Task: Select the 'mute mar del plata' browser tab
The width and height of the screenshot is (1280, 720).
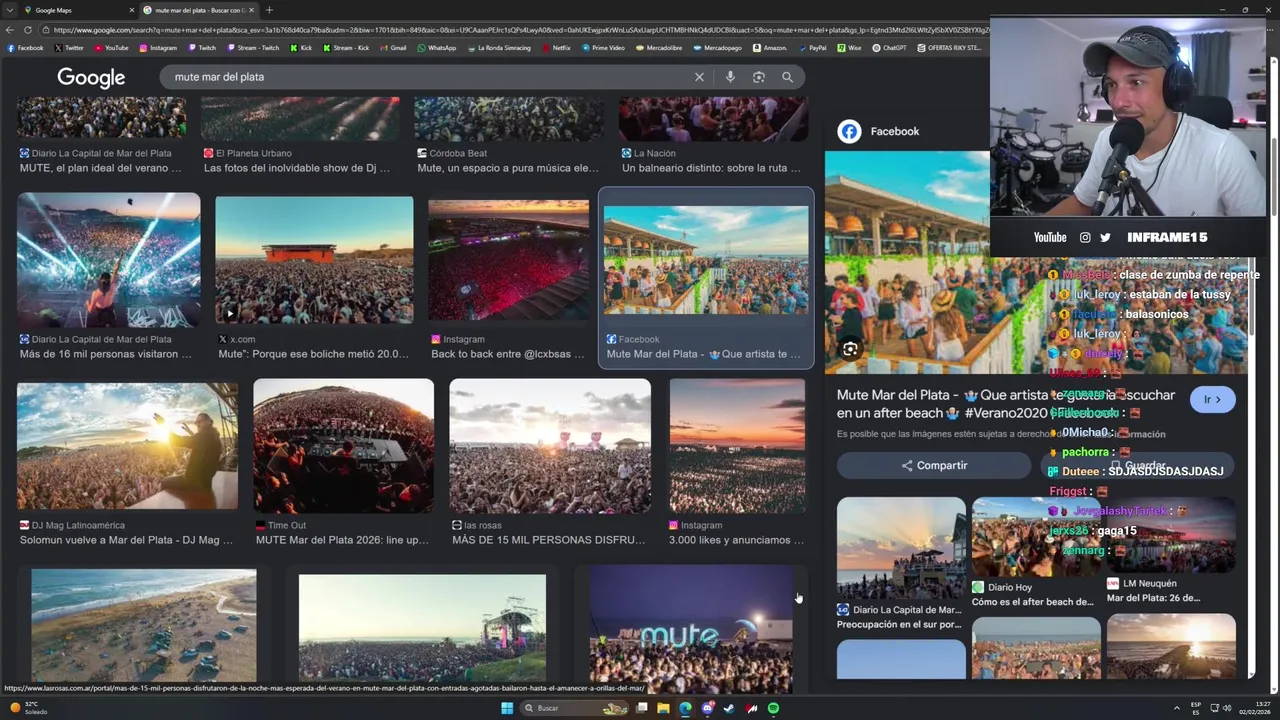Action: point(198,10)
